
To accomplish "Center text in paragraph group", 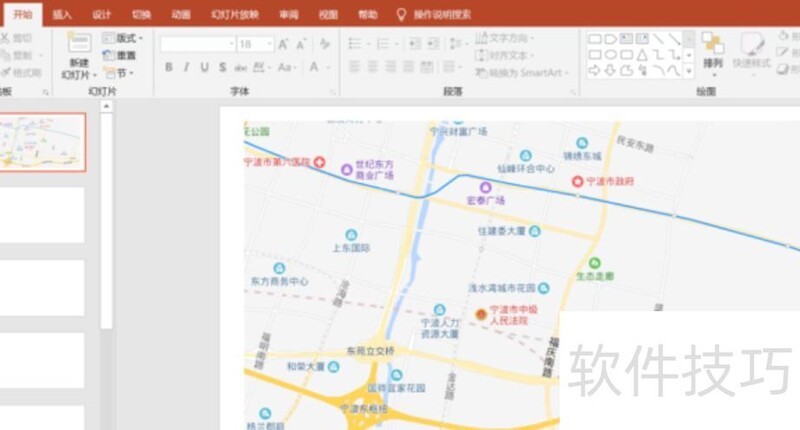I will (372, 67).
